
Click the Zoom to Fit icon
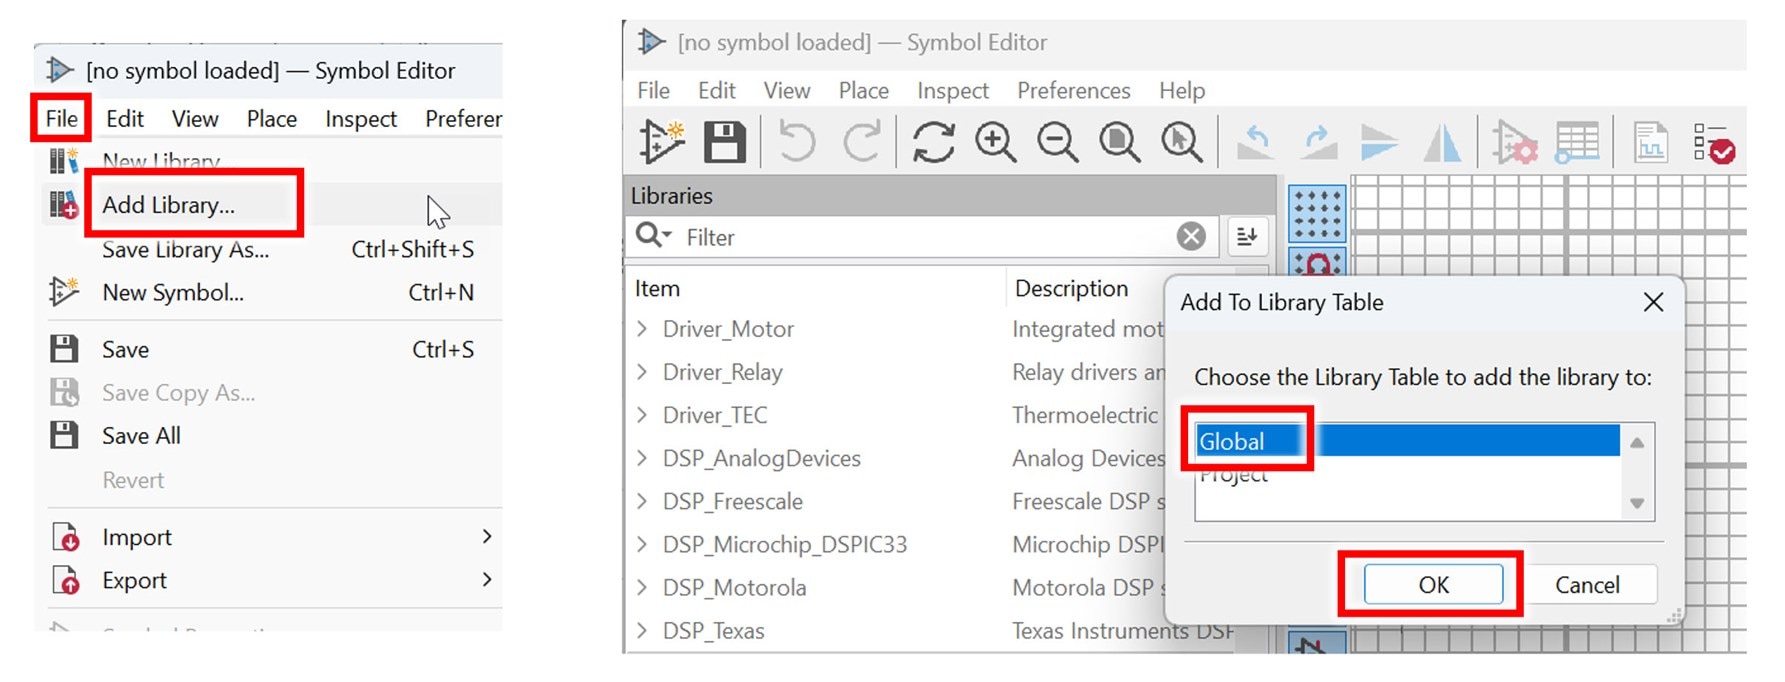[1119, 141]
